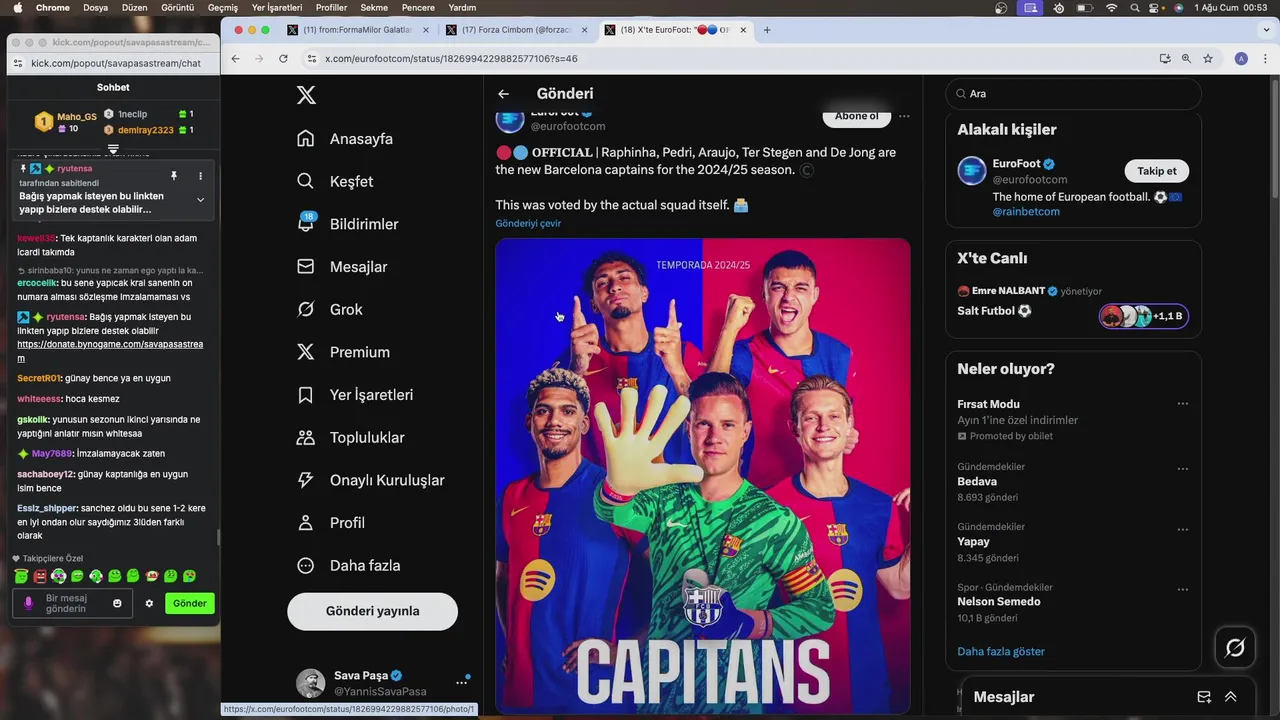Open Chrome zoom magnifier icon
Image resolution: width=1280 pixels, height=720 pixels.
[x=1187, y=59]
